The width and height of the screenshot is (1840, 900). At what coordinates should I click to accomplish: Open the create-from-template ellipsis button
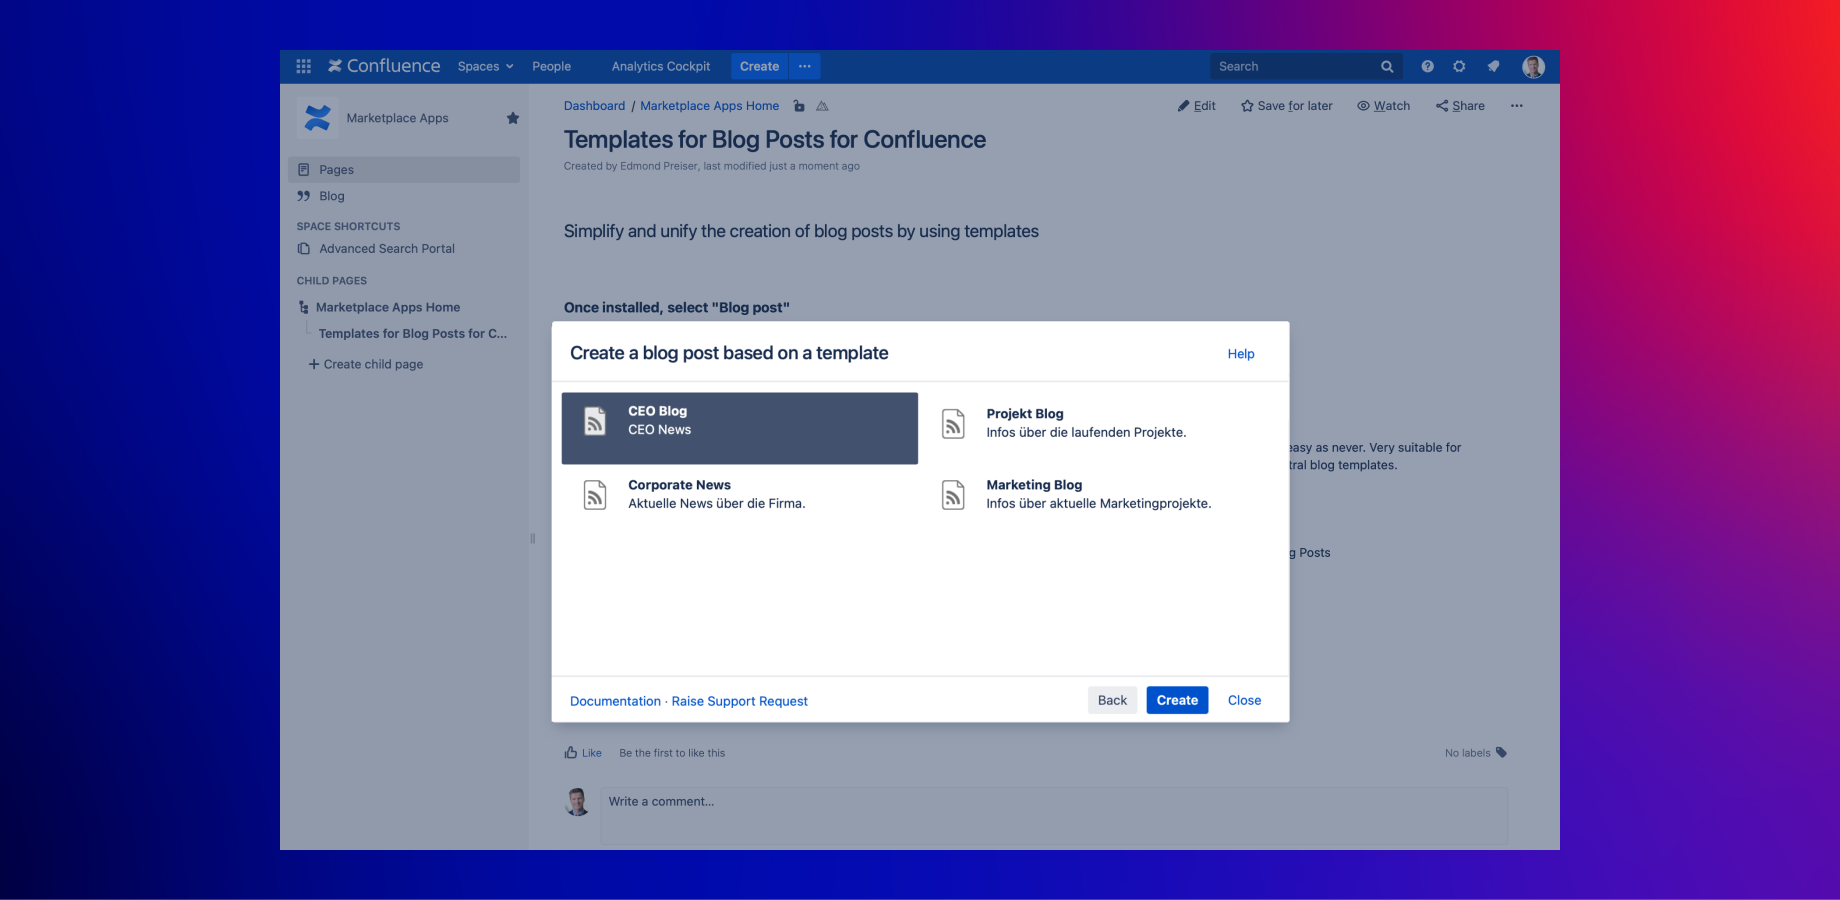[x=805, y=67]
